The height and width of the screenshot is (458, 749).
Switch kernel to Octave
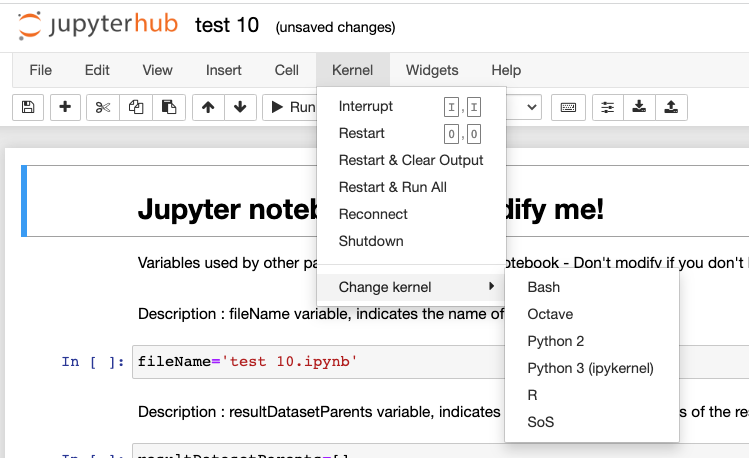[592, 314]
